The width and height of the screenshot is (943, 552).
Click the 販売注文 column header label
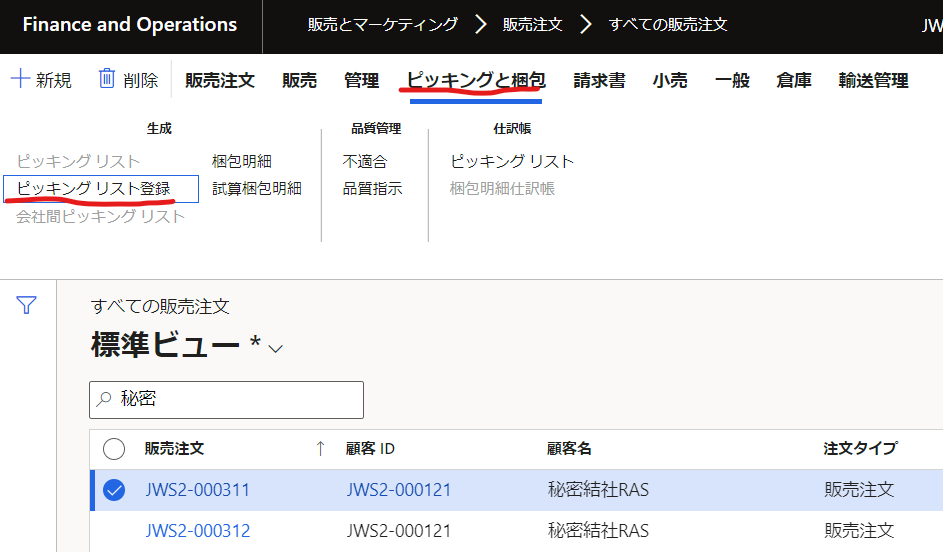174,449
